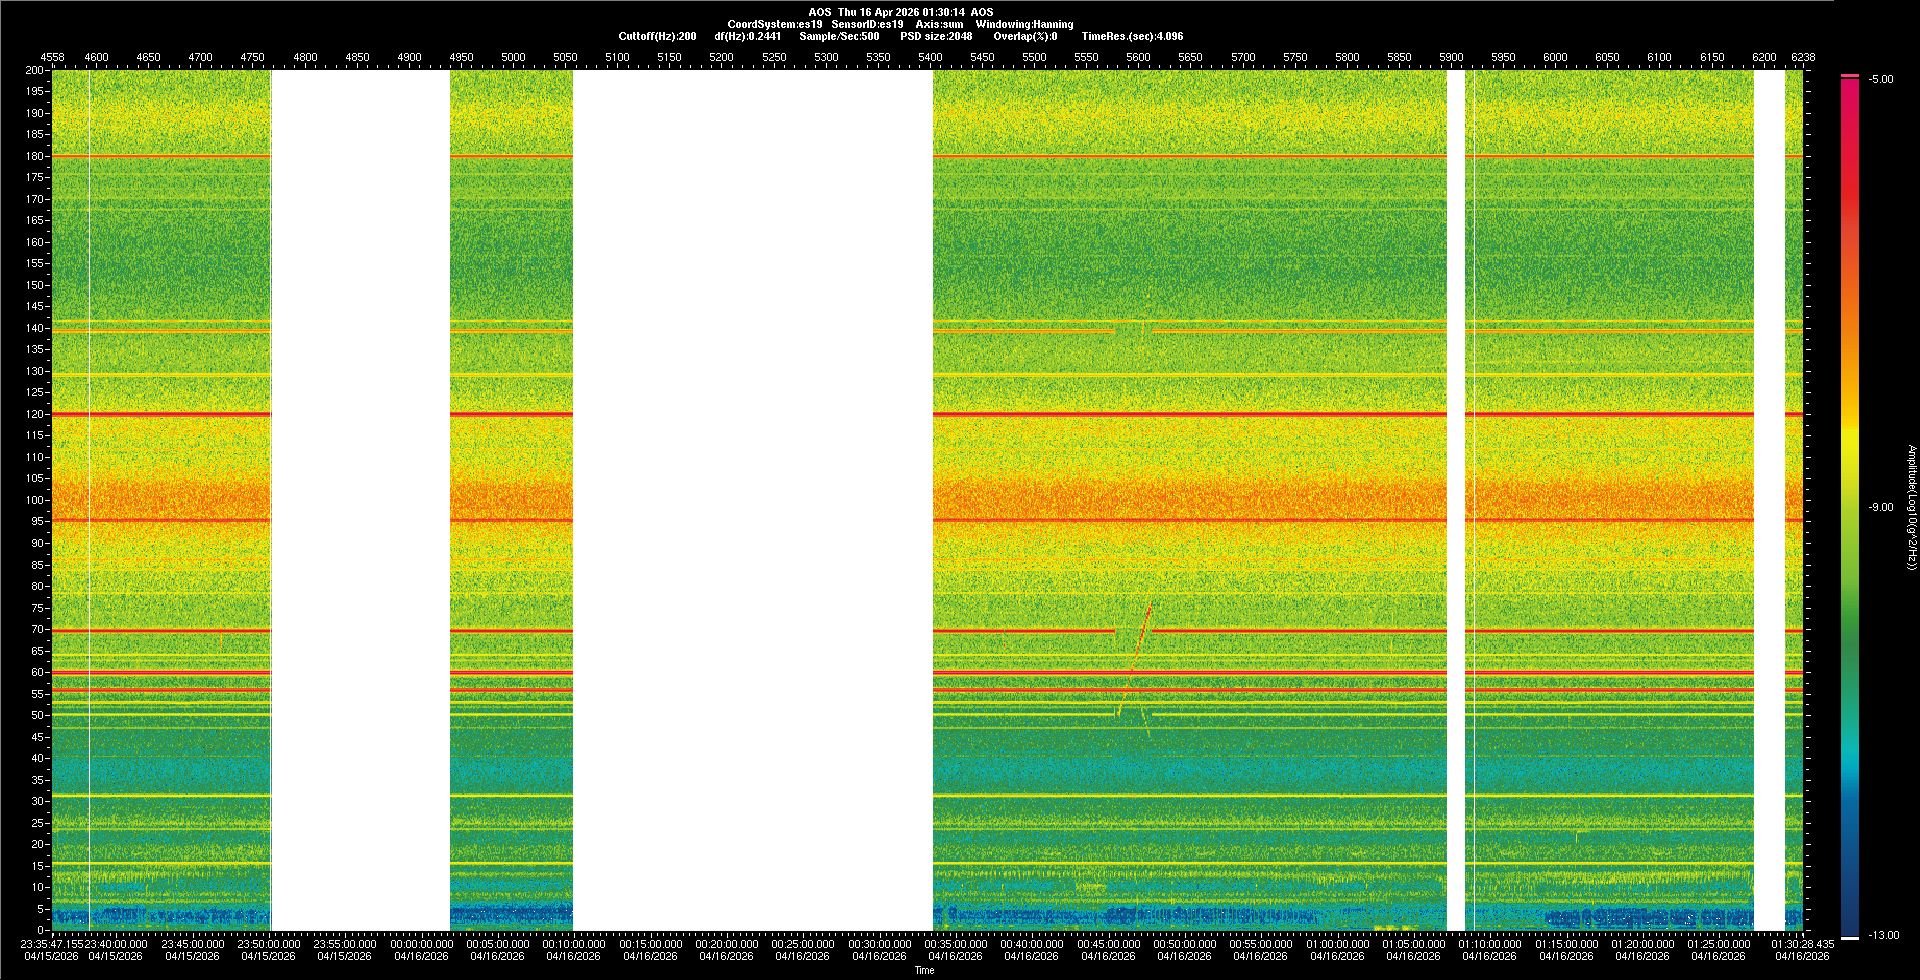Click the Windowing:Hanning header text

click(1024, 25)
